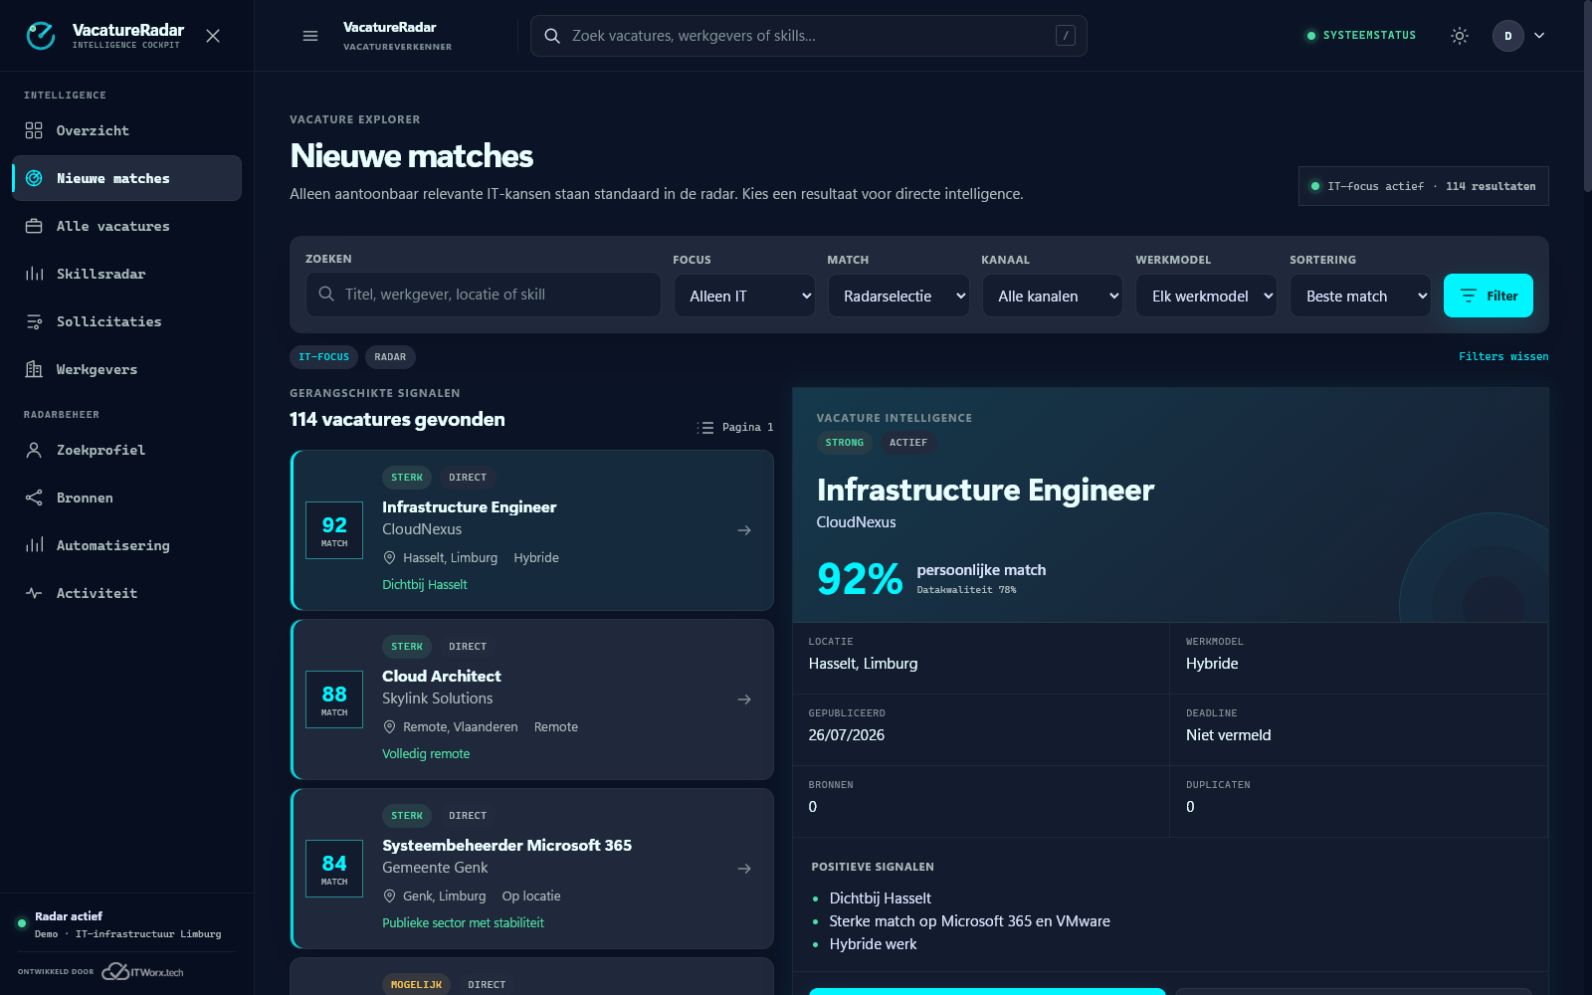Open the Overzicht menu item
This screenshot has height=995, width=1592.
pos(127,131)
